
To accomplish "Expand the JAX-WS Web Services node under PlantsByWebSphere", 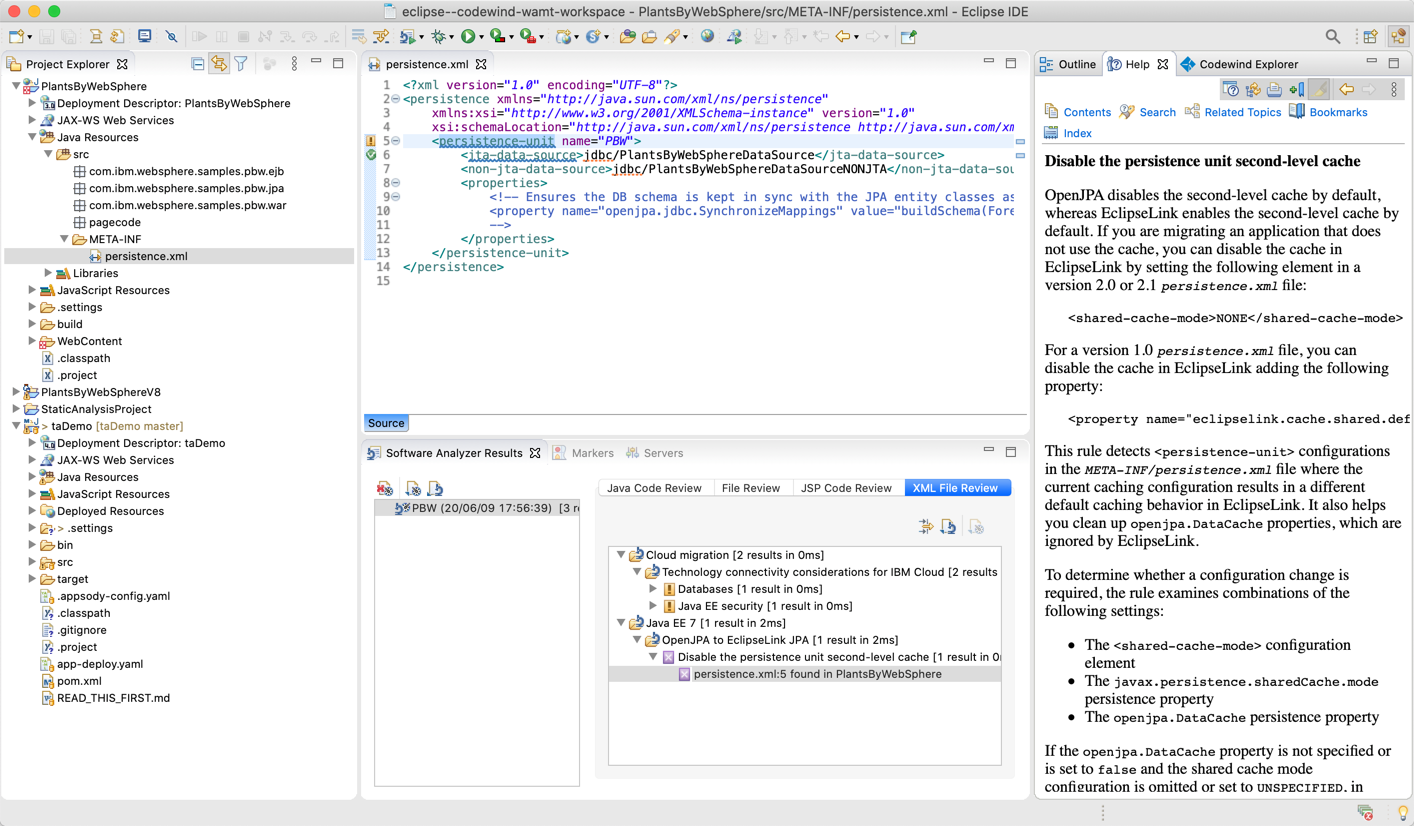I will coord(32,120).
